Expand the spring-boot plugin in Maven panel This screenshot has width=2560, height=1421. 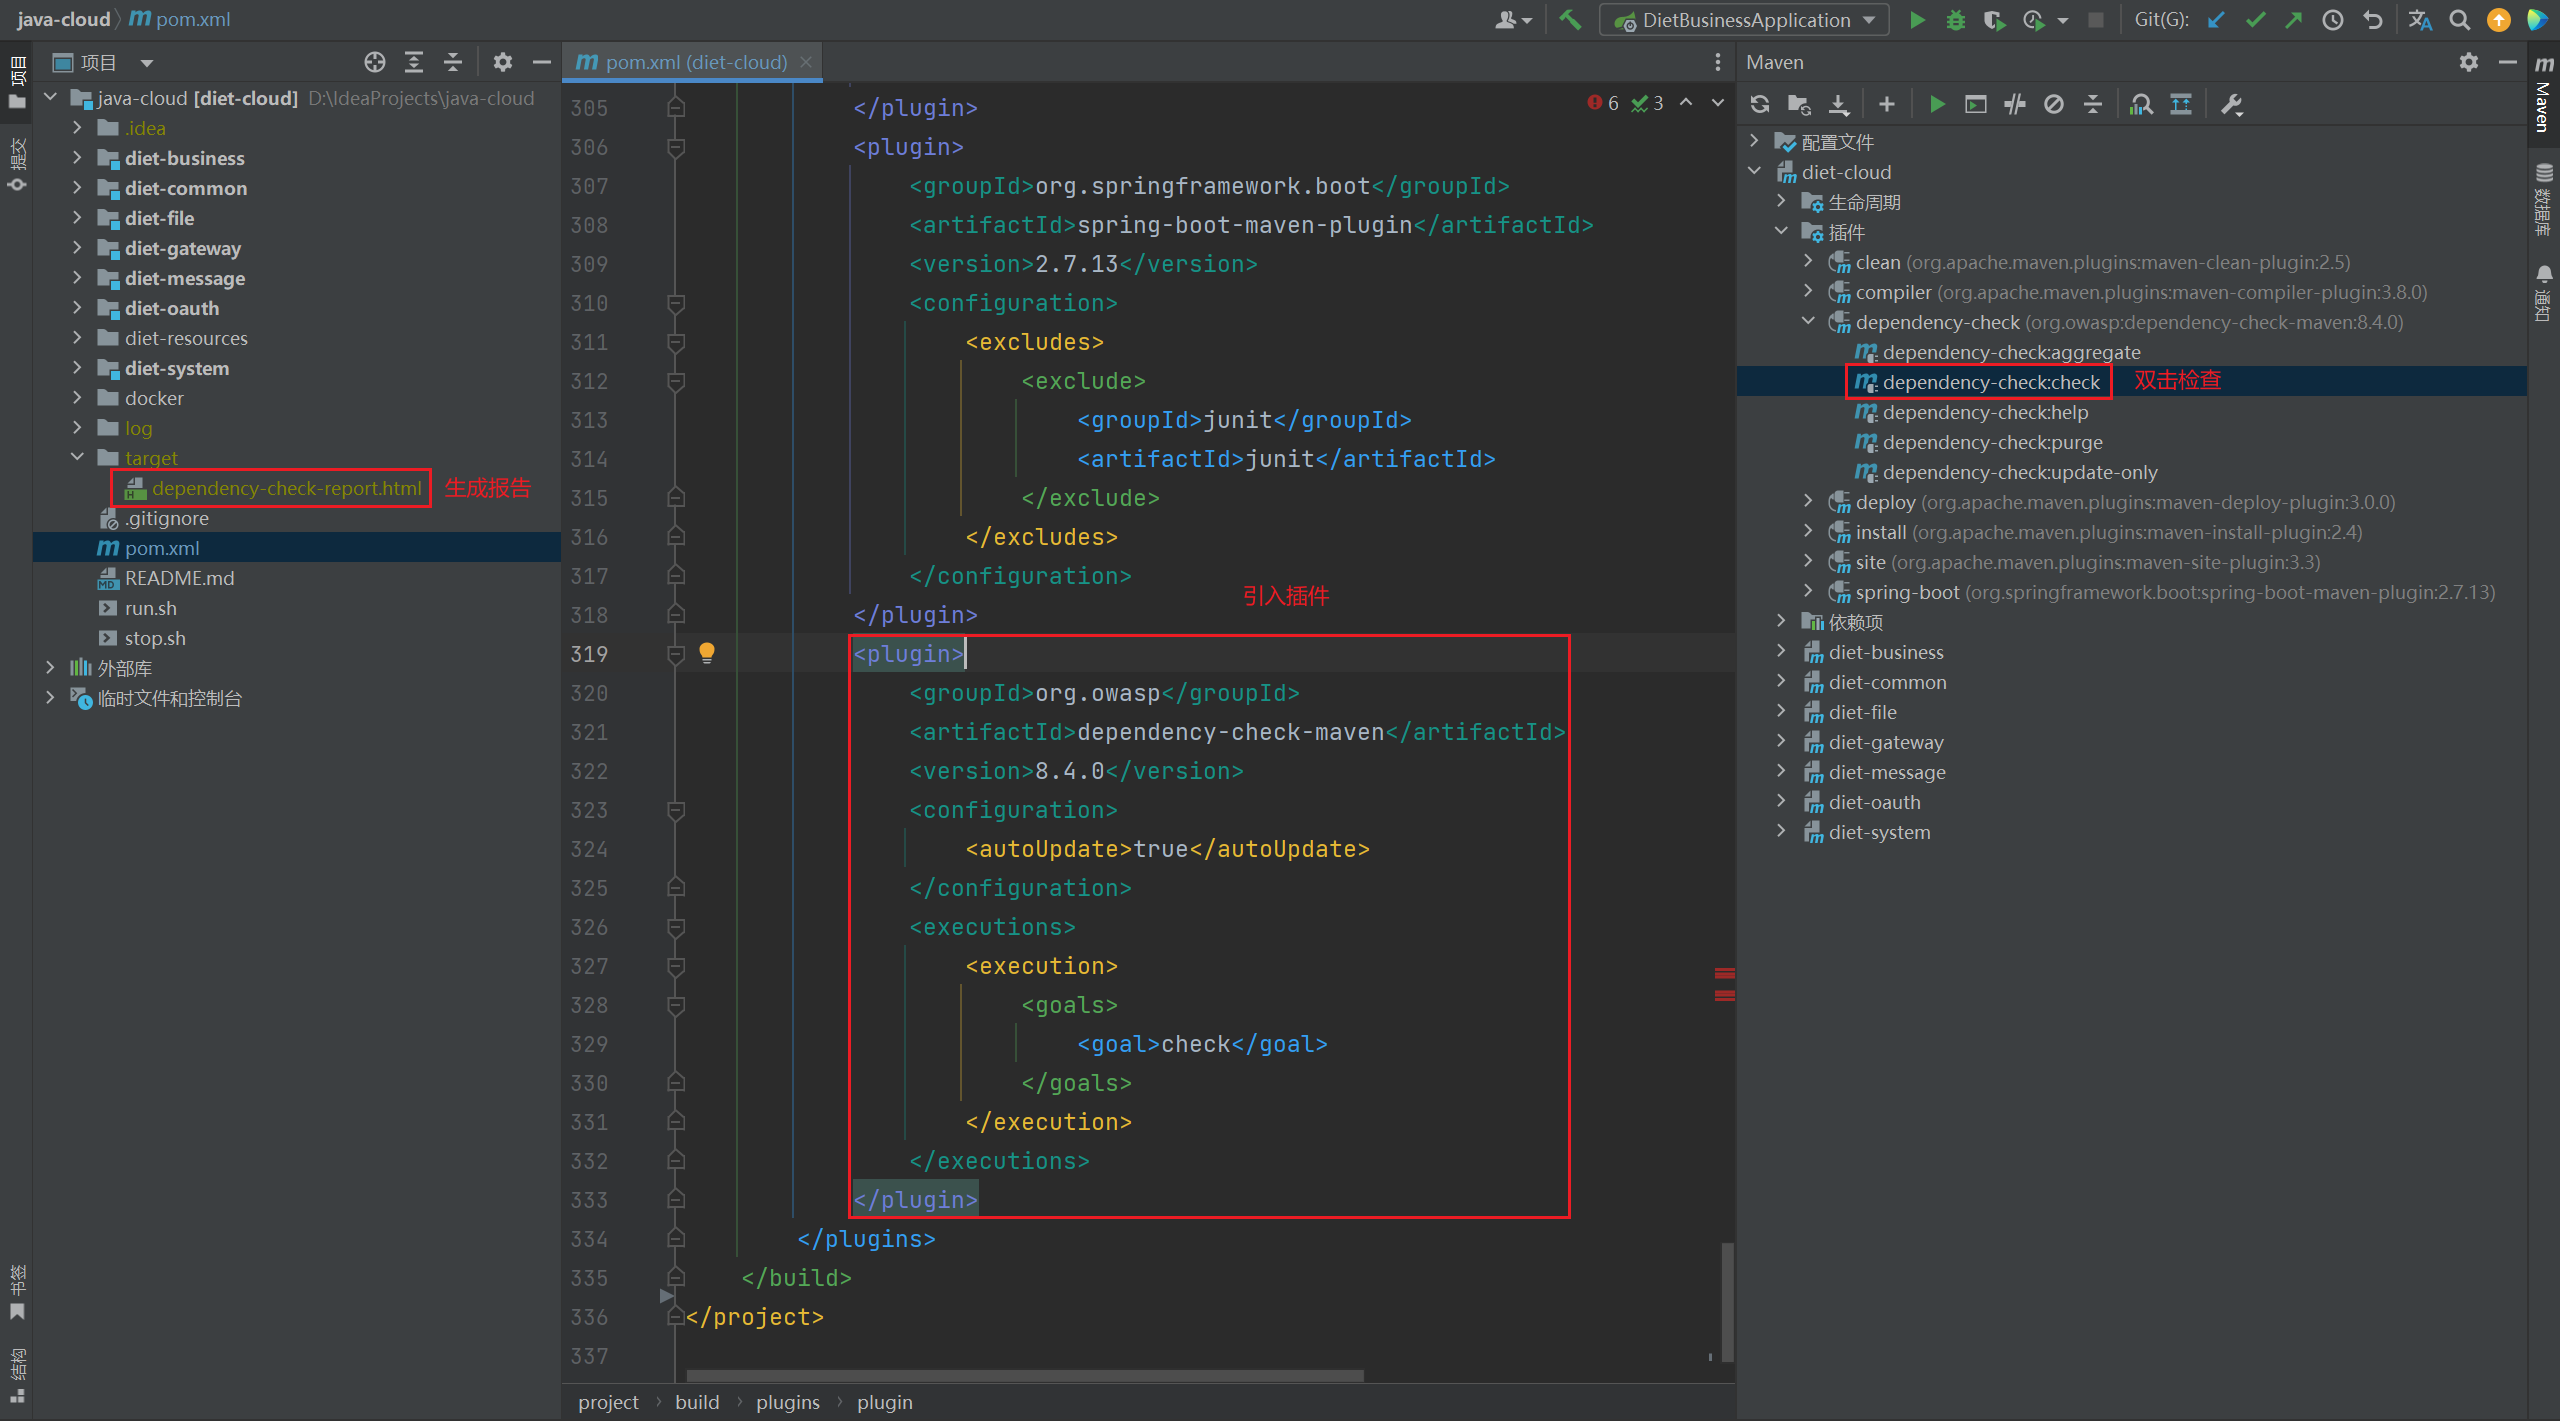coord(1808,592)
